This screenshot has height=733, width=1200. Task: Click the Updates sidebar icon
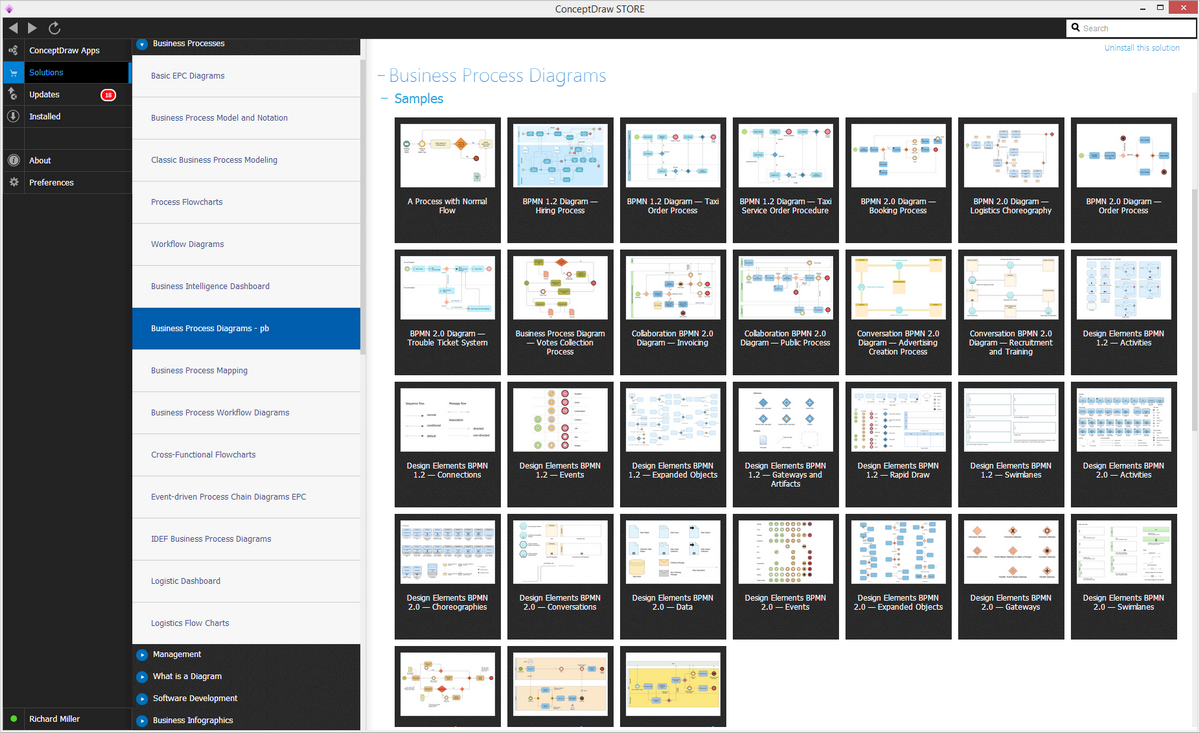coord(13,94)
